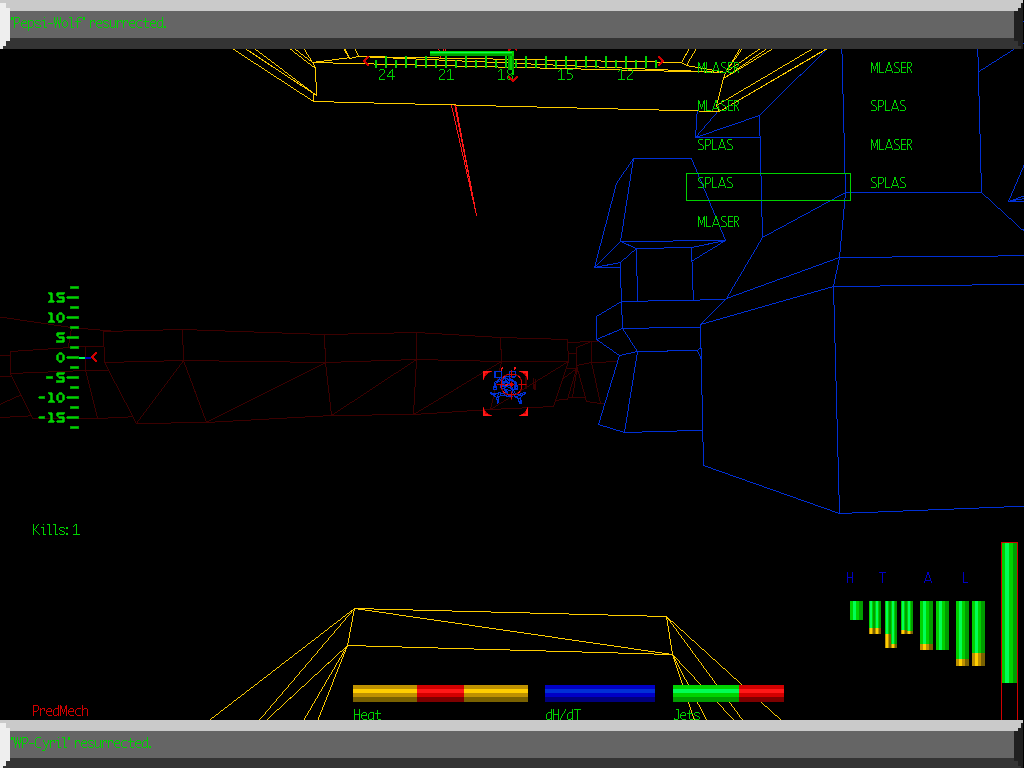Select the bottom MLASER in left weapon column
The height and width of the screenshot is (768, 1024).
718,222
